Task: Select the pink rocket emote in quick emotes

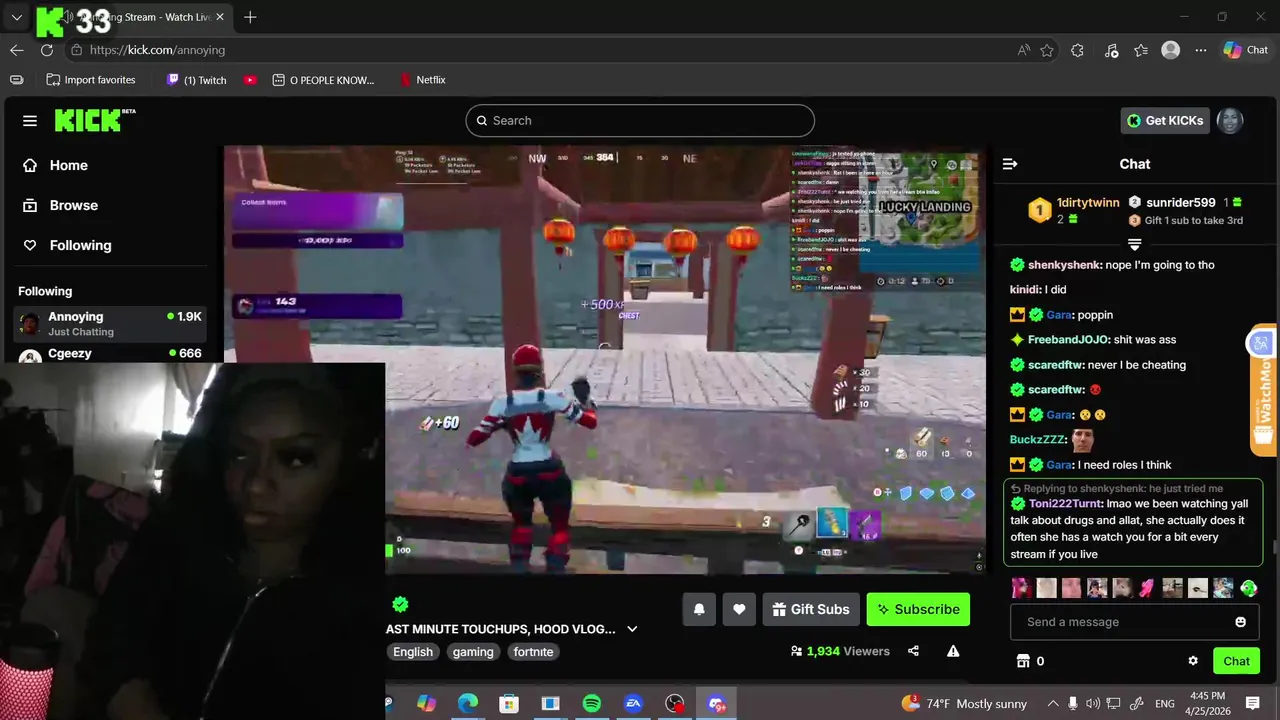Action: click(1146, 588)
